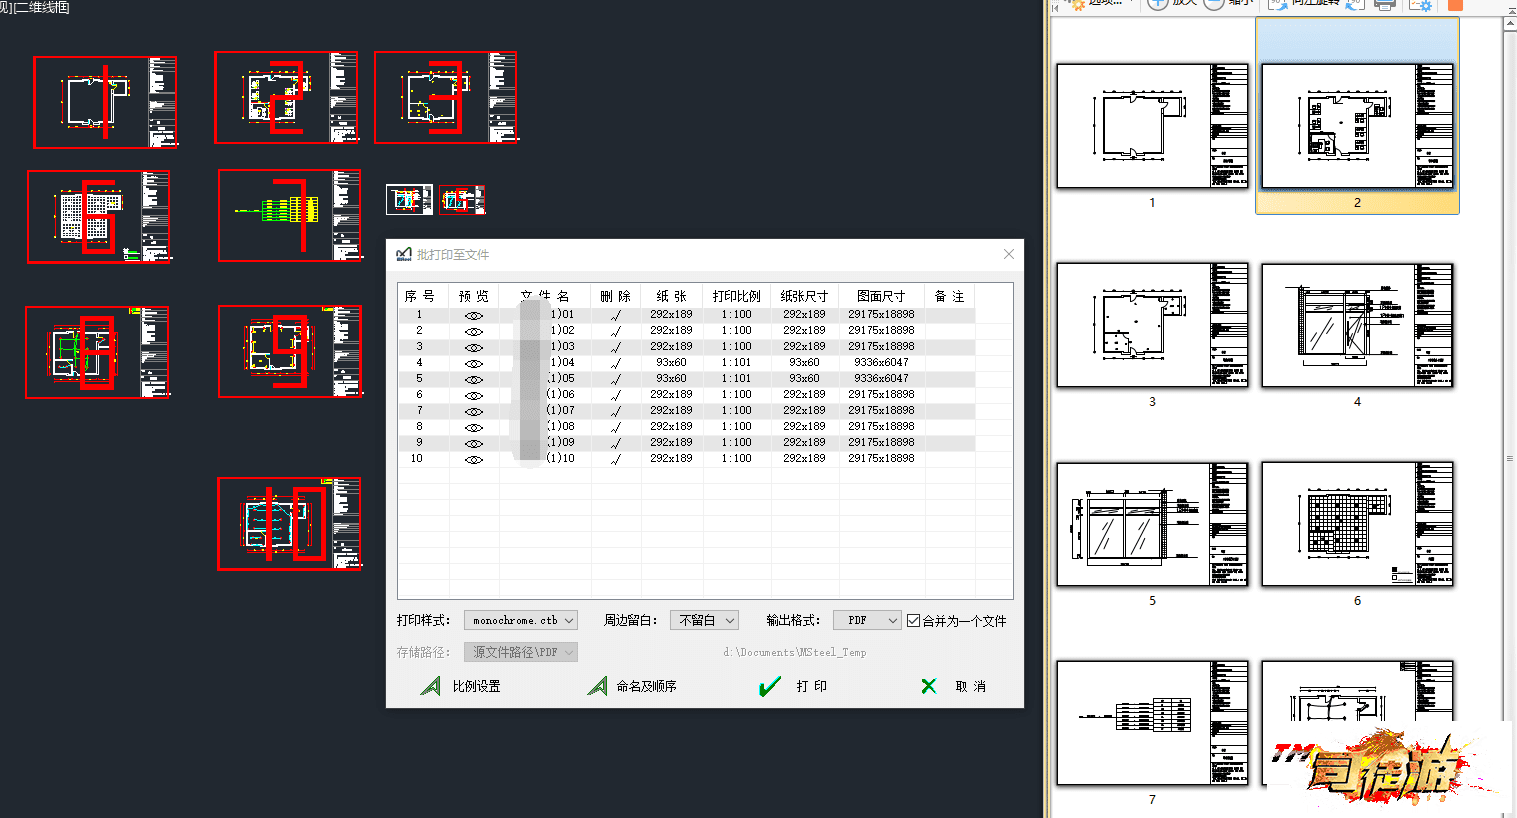Click delete mark for row 9
The image size is (1517, 818).
(x=616, y=443)
